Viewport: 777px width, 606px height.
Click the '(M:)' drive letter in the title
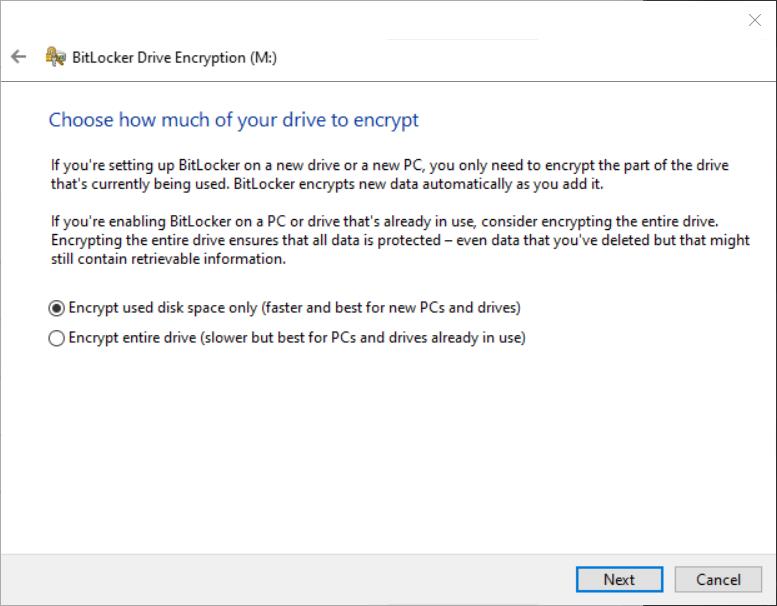(x=262, y=57)
